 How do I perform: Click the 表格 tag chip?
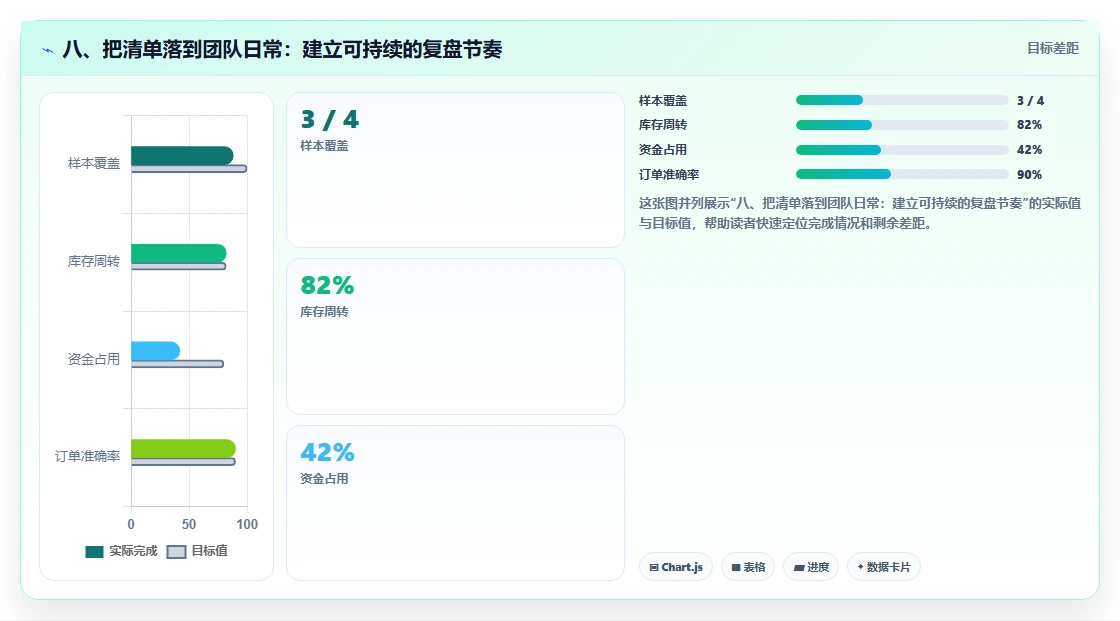pyautogui.click(x=748, y=567)
